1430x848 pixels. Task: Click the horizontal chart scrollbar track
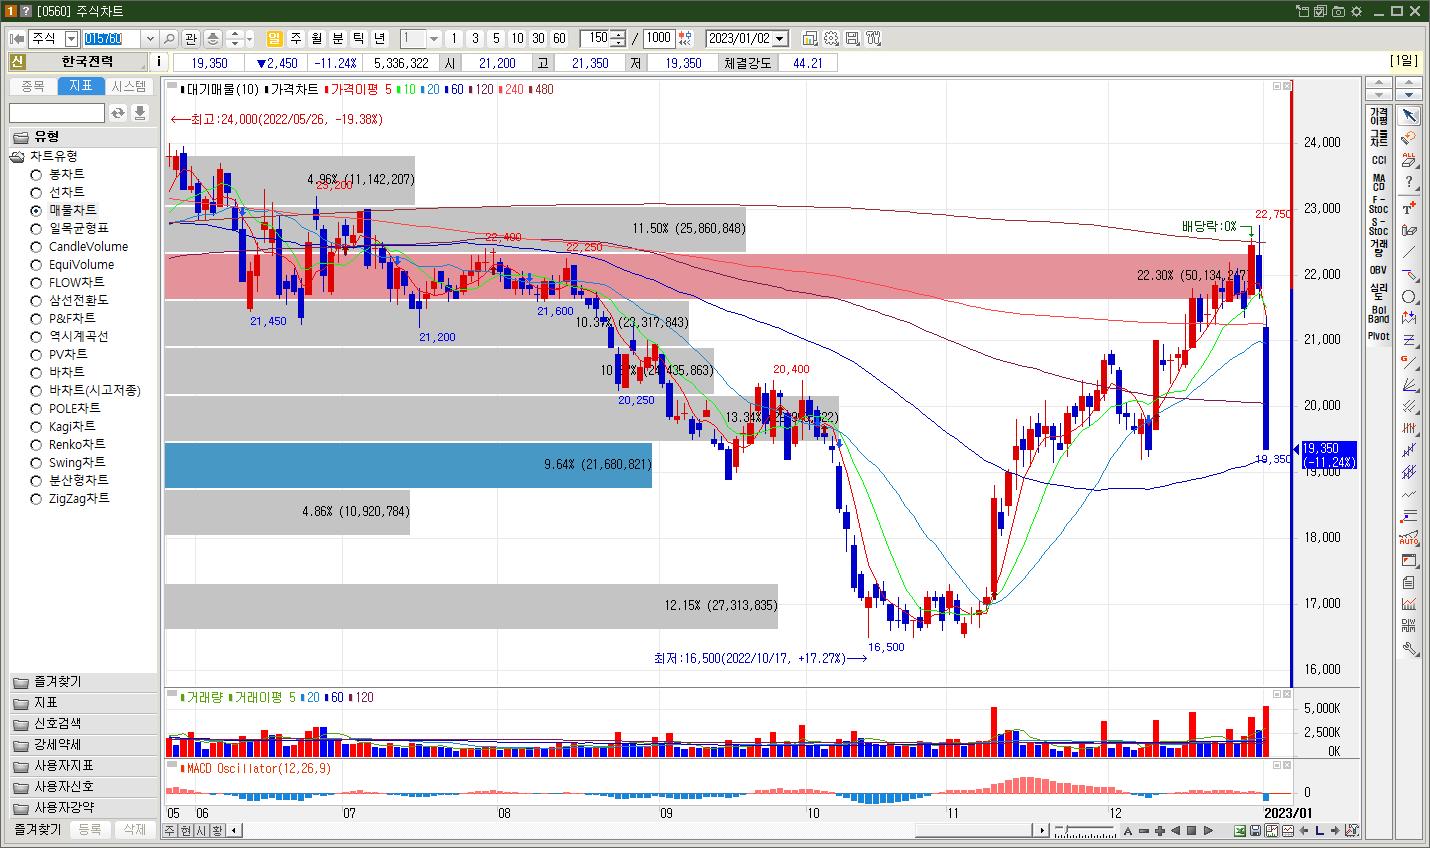coord(636,831)
